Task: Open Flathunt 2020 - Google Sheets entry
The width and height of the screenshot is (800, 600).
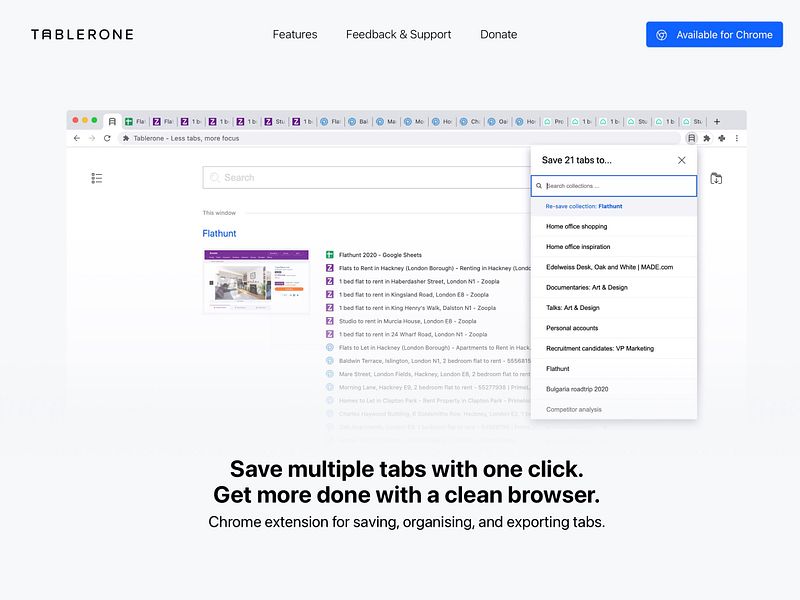Action: pyautogui.click(x=380, y=255)
